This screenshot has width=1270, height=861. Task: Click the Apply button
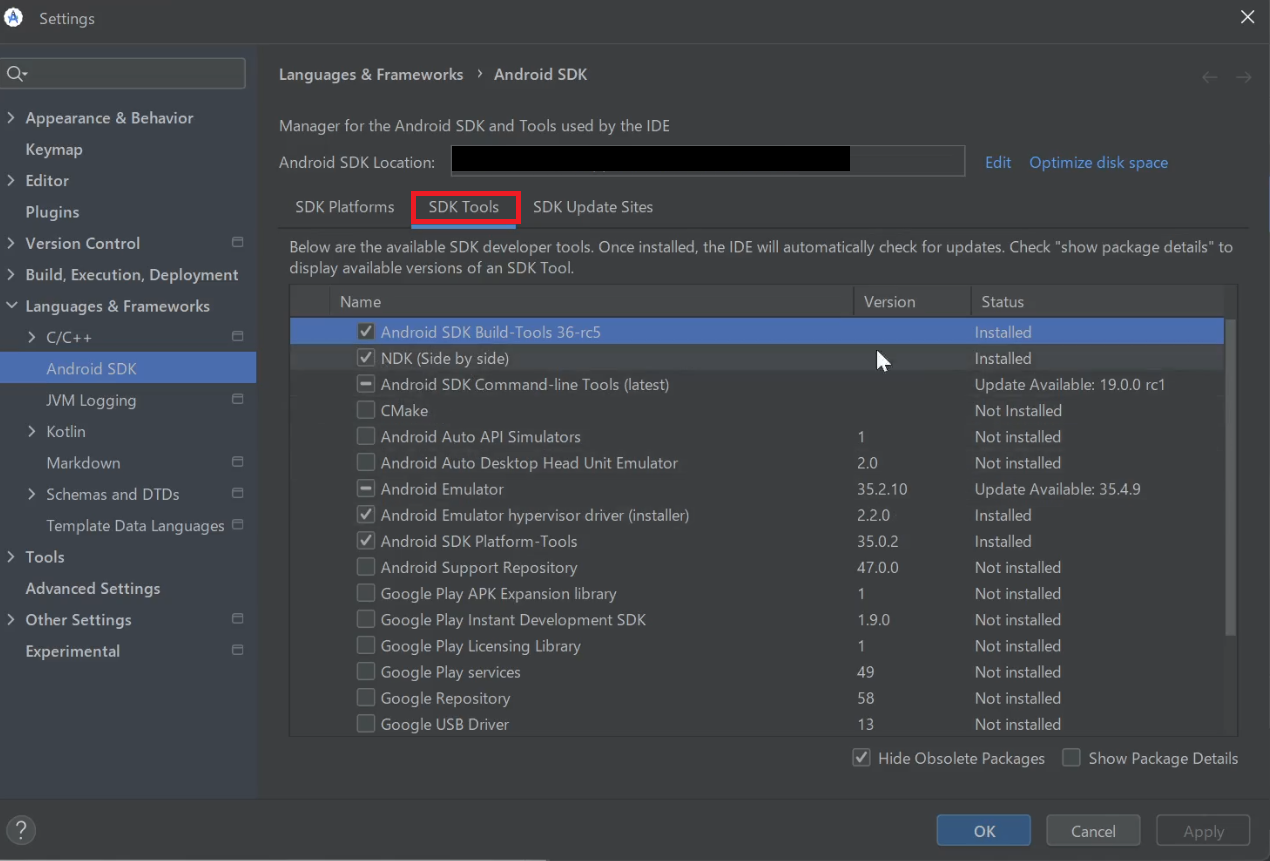click(1203, 831)
